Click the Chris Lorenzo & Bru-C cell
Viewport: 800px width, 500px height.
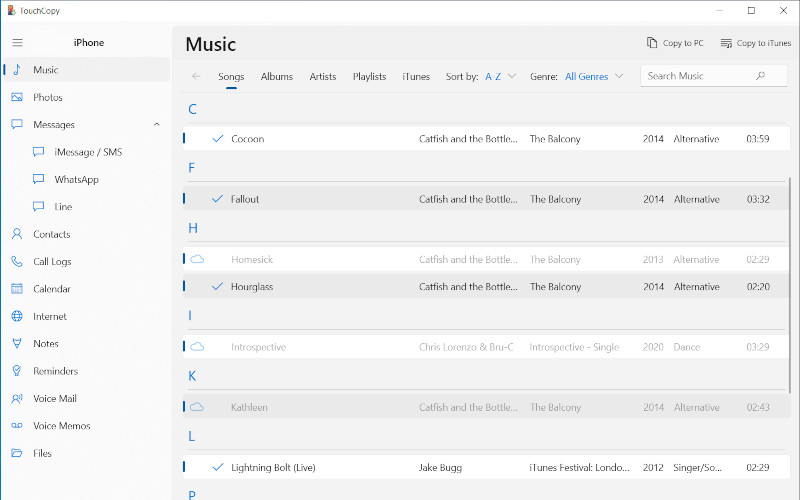click(466, 347)
